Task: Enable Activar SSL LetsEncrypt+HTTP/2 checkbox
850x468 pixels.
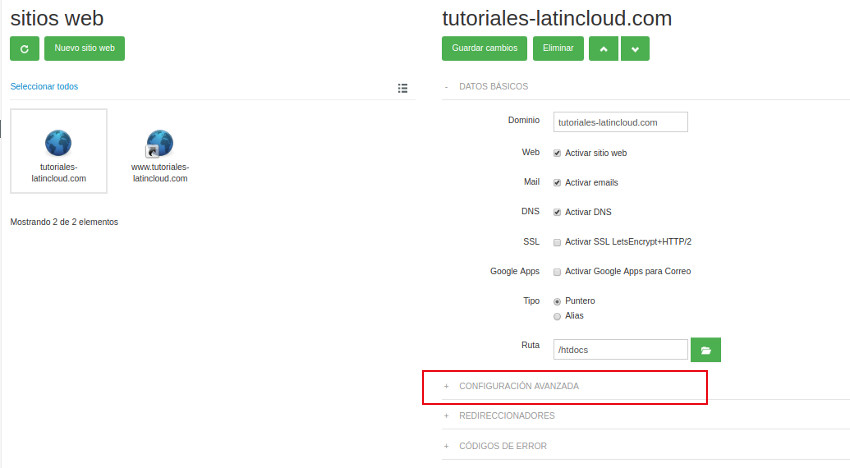Action: (557, 242)
